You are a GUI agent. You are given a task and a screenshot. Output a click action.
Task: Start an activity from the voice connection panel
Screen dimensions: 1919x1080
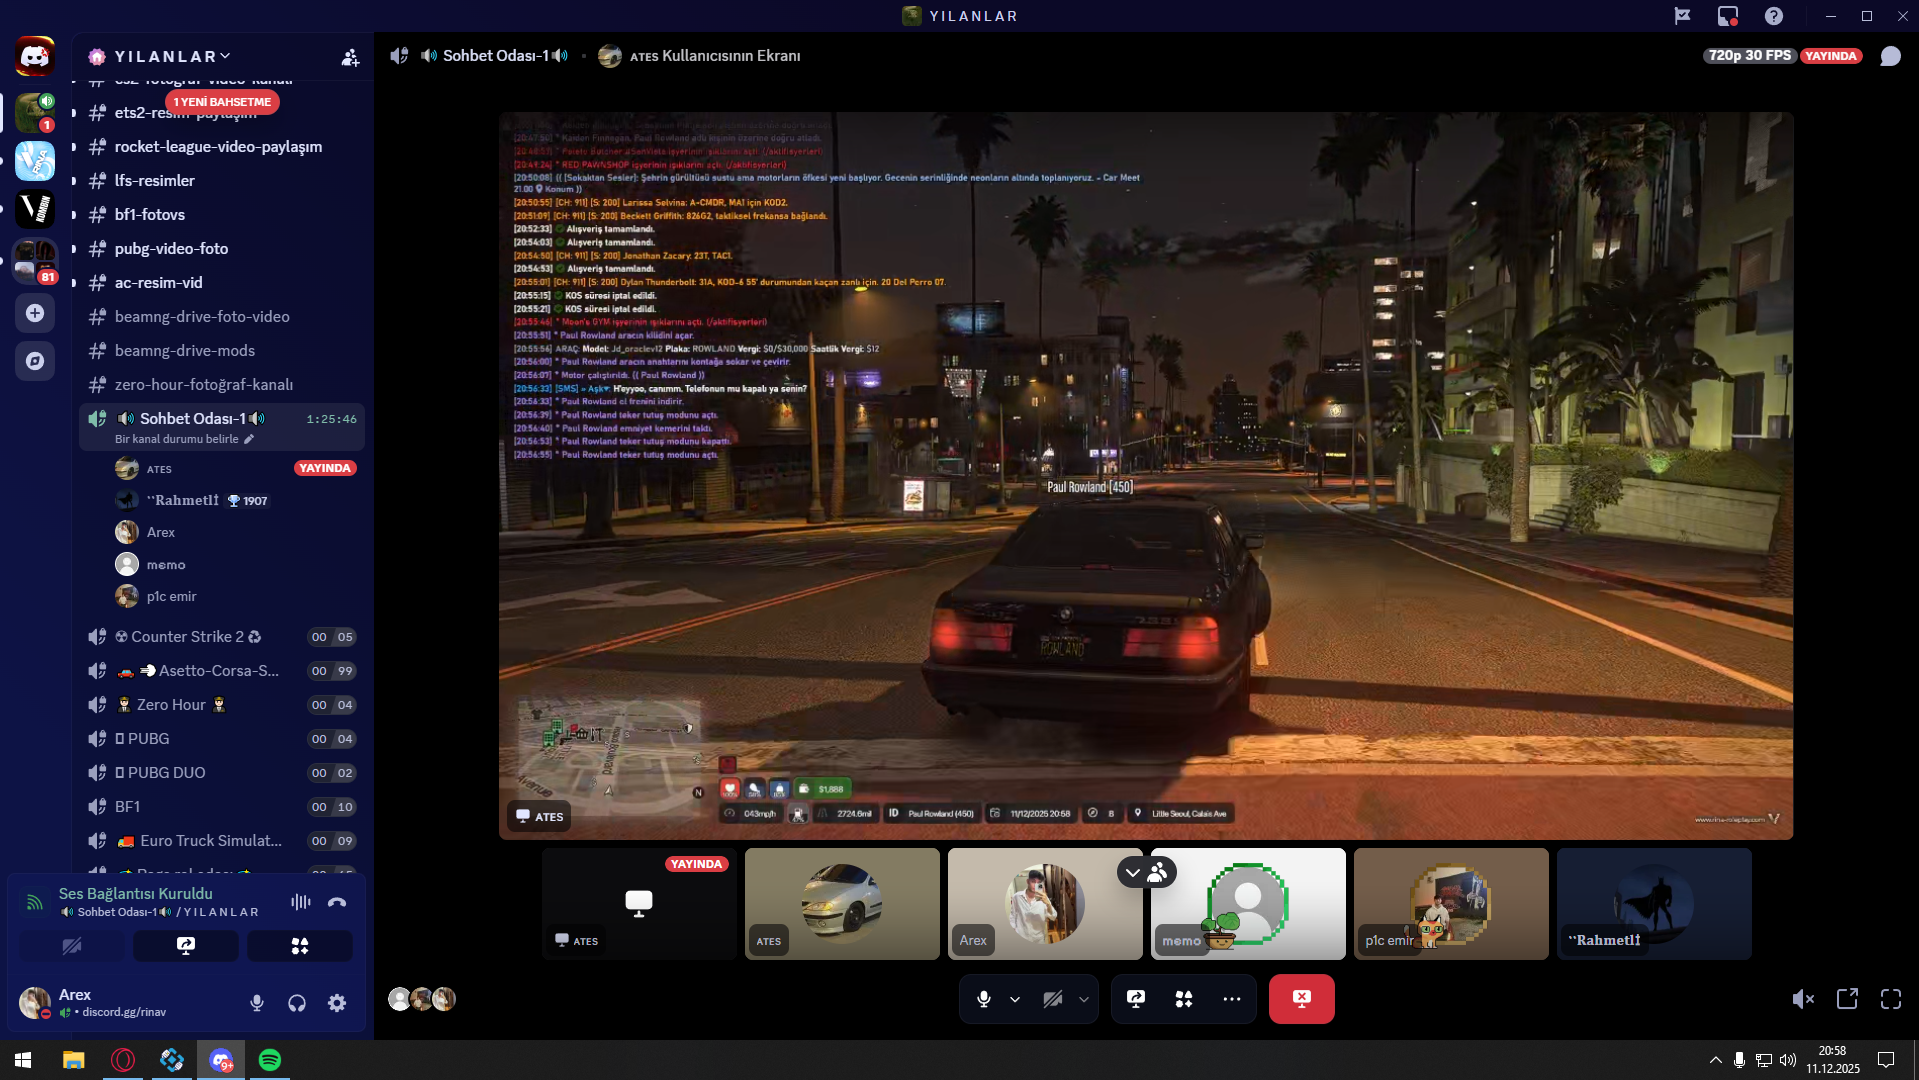point(300,946)
